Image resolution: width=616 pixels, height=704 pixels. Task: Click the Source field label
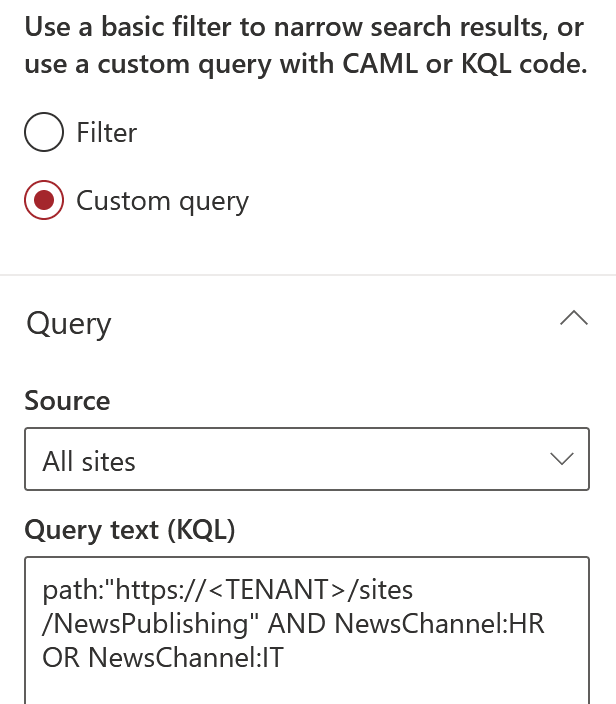point(67,400)
